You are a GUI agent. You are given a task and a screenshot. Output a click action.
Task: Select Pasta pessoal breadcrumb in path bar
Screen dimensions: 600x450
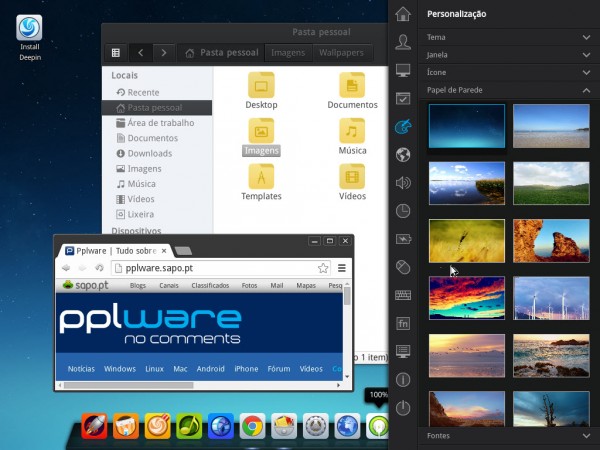pos(222,53)
